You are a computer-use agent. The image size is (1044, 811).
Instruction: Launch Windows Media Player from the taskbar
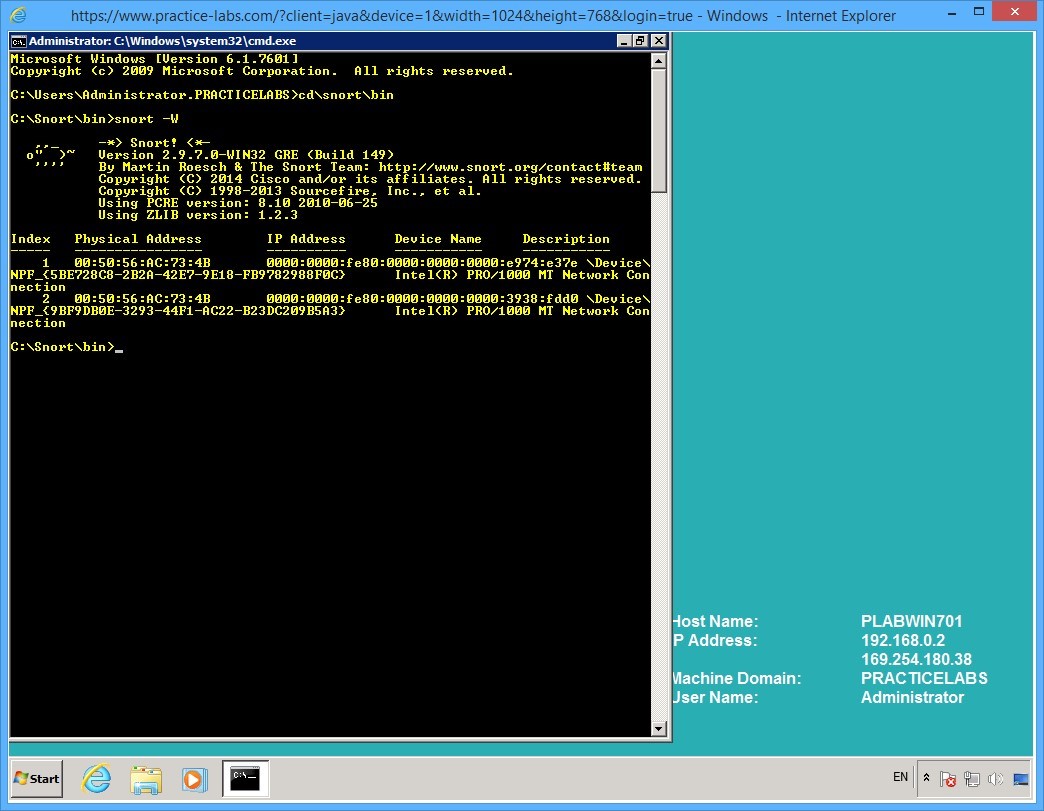(196, 779)
